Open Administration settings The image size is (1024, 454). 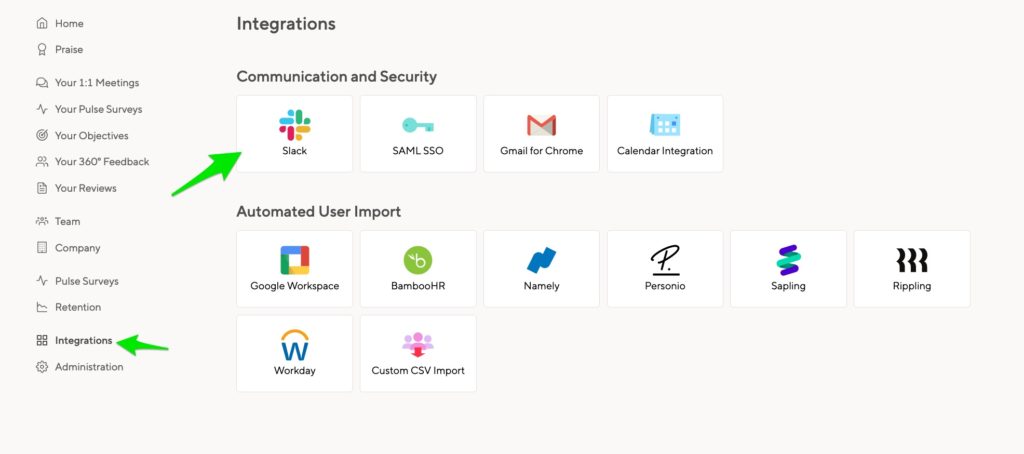click(x=89, y=367)
